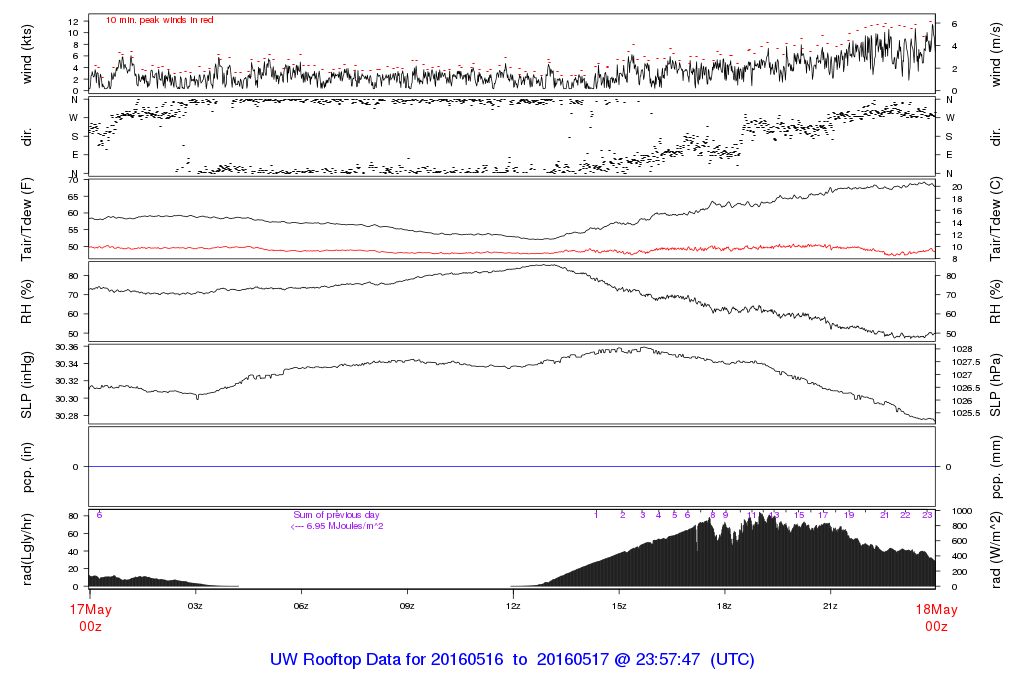Click the purple hour label "19"
The height and width of the screenshot is (700, 1024).
point(849,515)
